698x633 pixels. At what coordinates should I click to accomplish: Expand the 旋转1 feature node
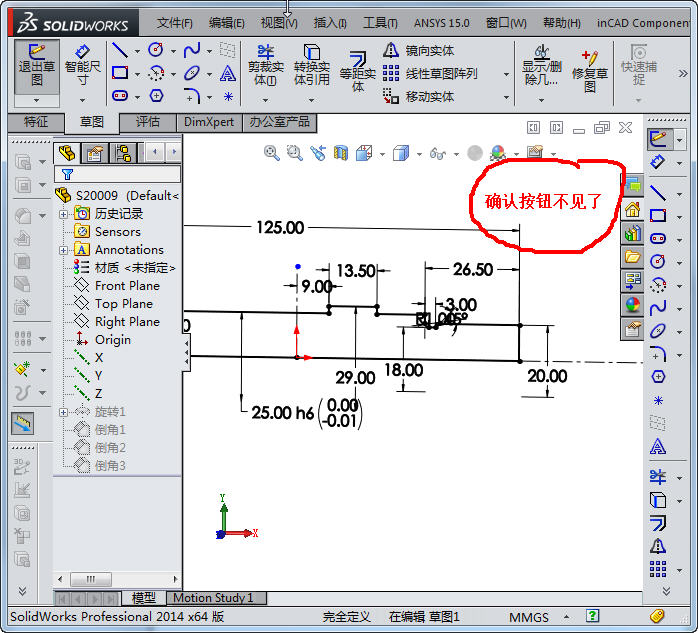point(64,412)
